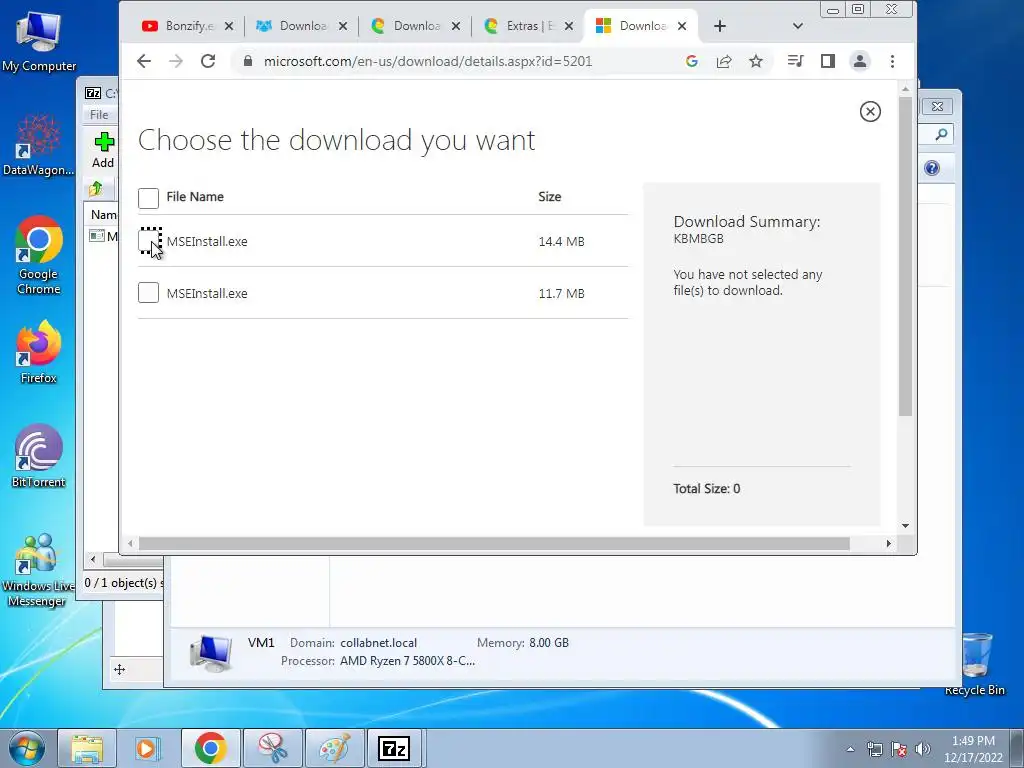The height and width of the screenshot is (768, 1024).
Task: Open the Windows Start menu
Action: click(x=27, y=748)
